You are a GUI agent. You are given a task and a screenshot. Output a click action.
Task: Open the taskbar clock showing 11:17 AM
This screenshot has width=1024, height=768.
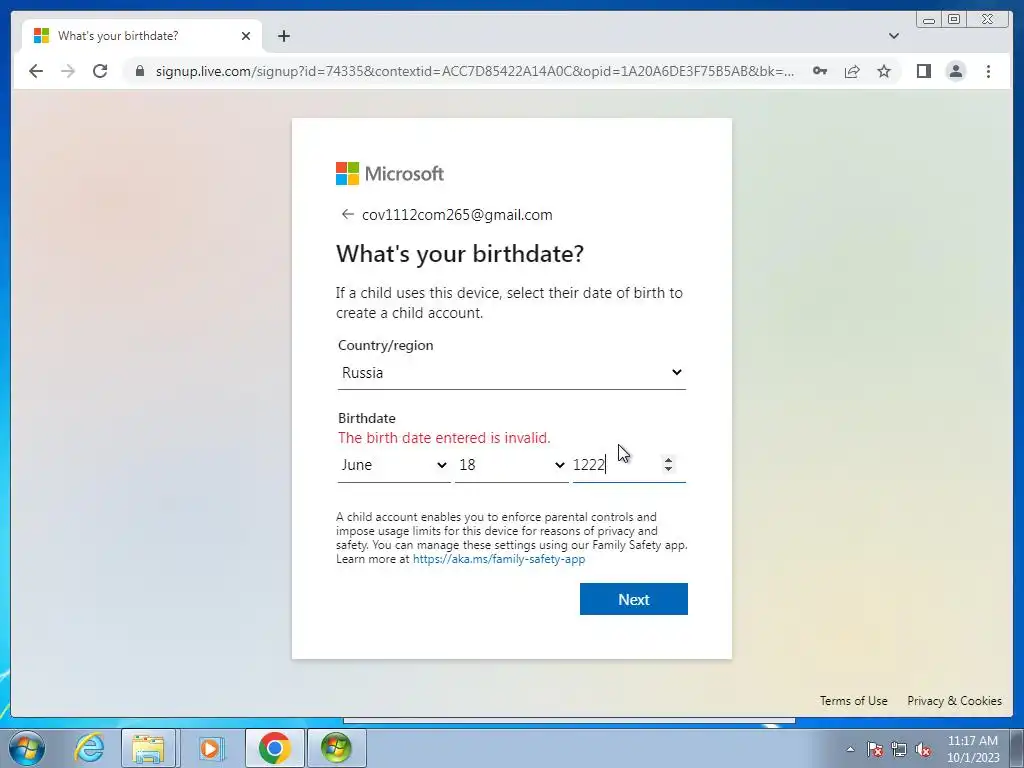point(973,748)
